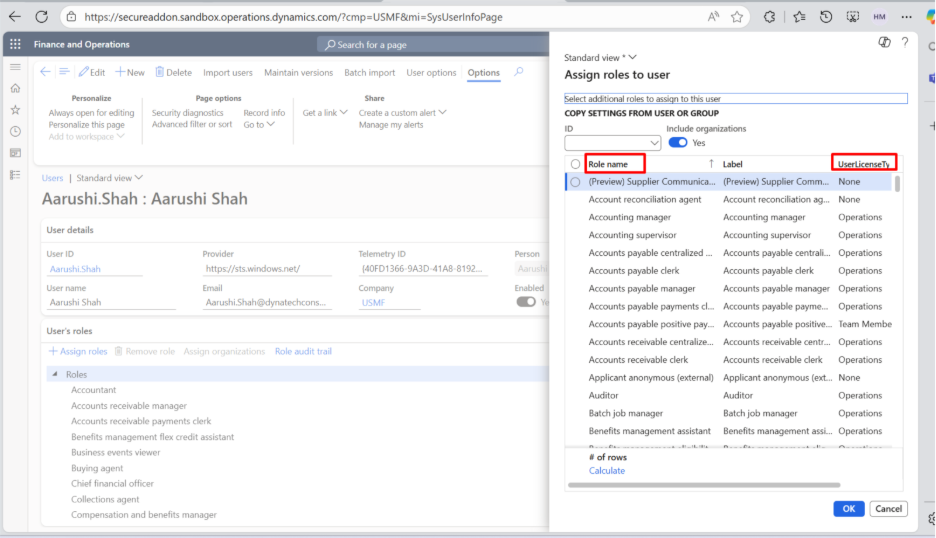
Task: Click the back arrow in action pane
Action: point(45,72)
